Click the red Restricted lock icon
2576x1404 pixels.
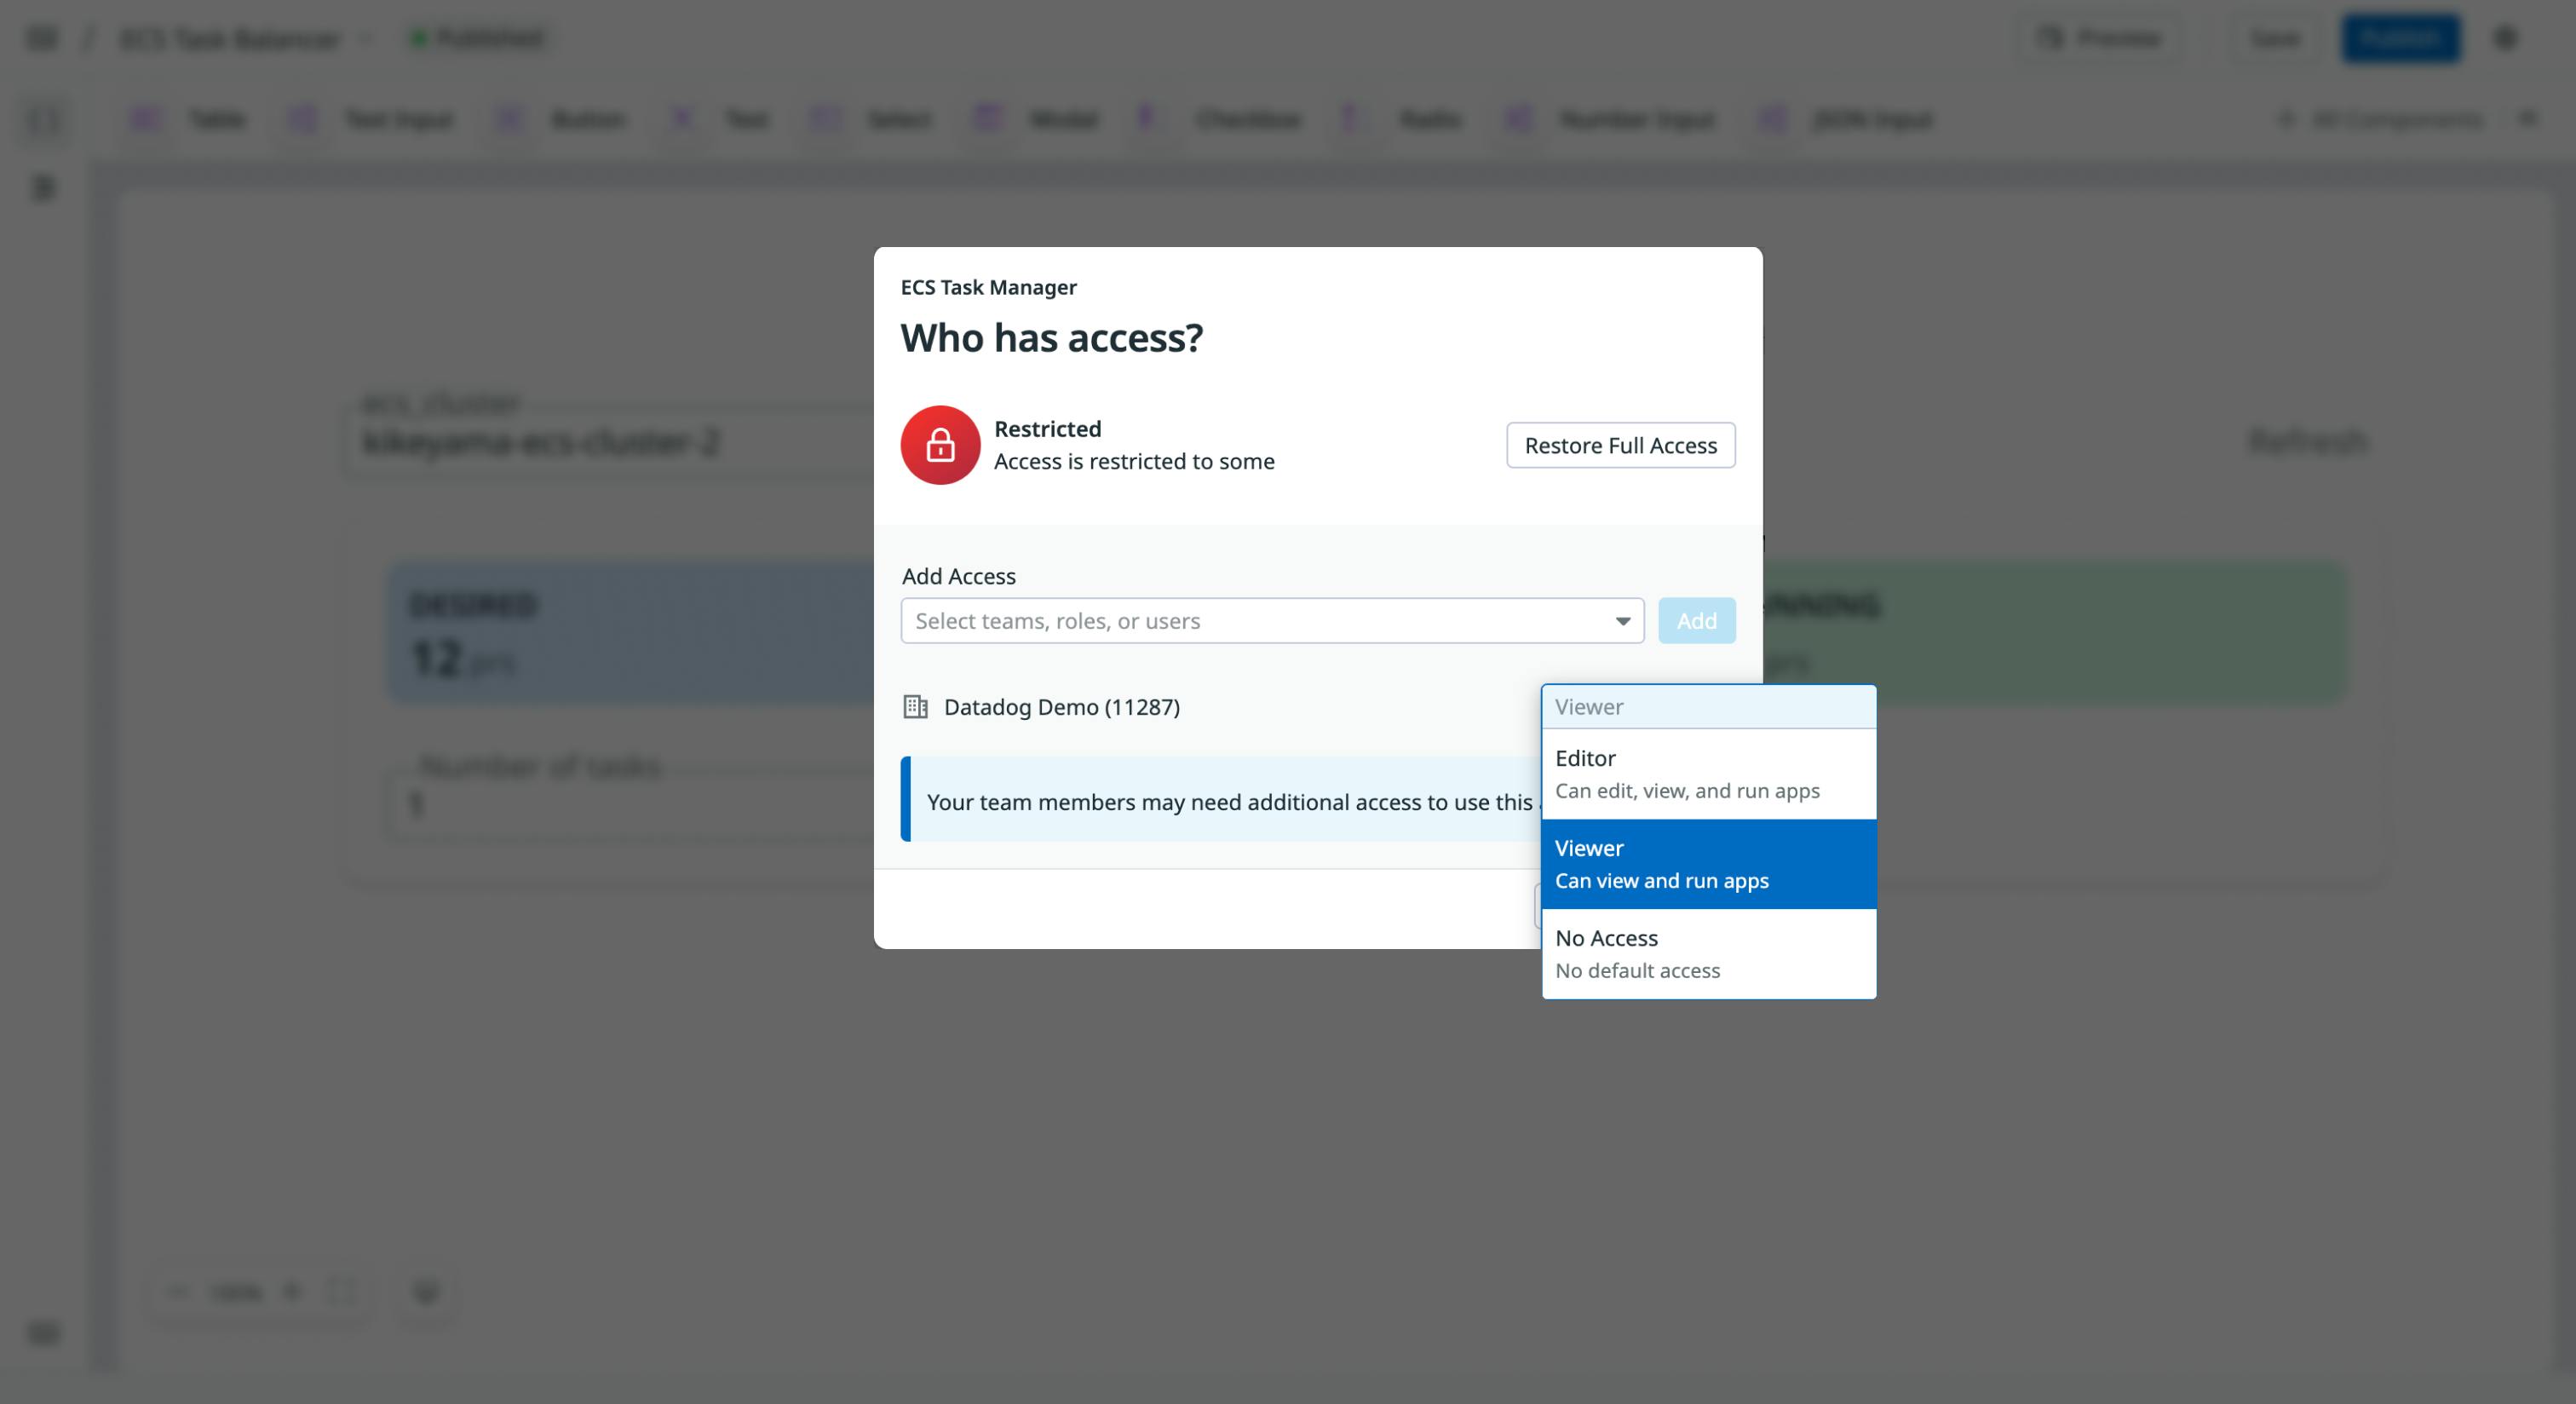pyautogui.click(x=940, y=444)
